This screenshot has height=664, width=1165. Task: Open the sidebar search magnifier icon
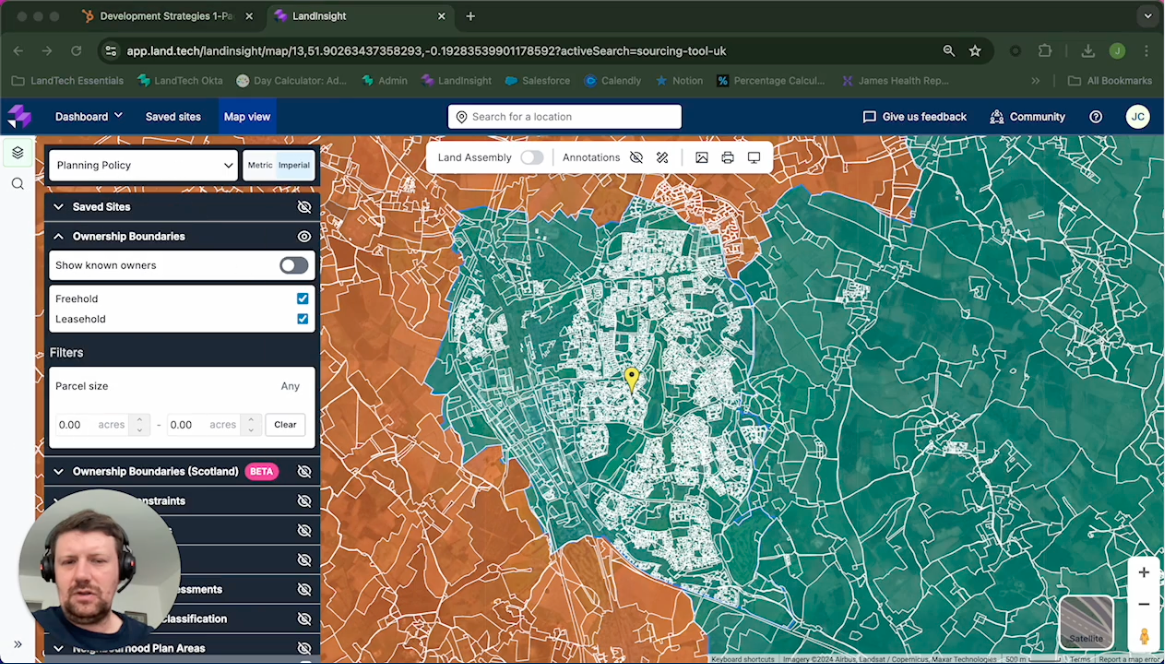click(18, 184)
